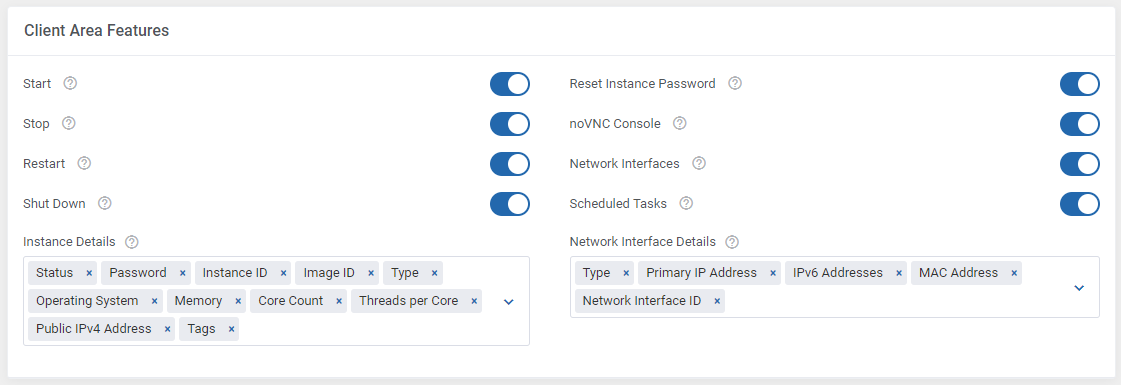
Task: Click help icon beside Reset Instance Password
Action: tap(735, 84)
